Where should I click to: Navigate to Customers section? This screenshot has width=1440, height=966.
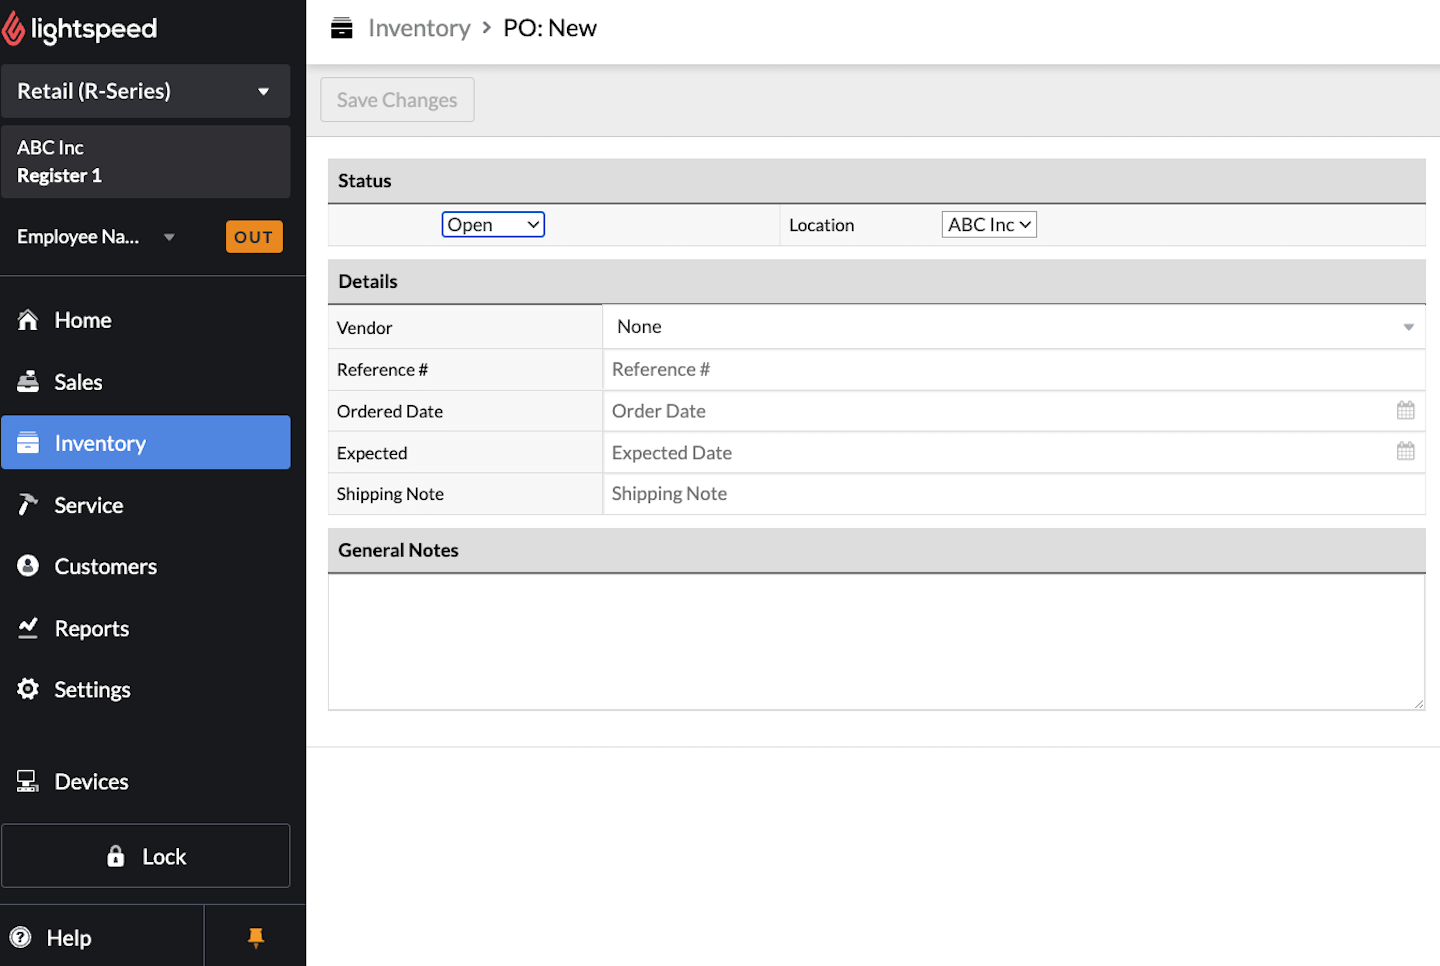tap(105, 567)
